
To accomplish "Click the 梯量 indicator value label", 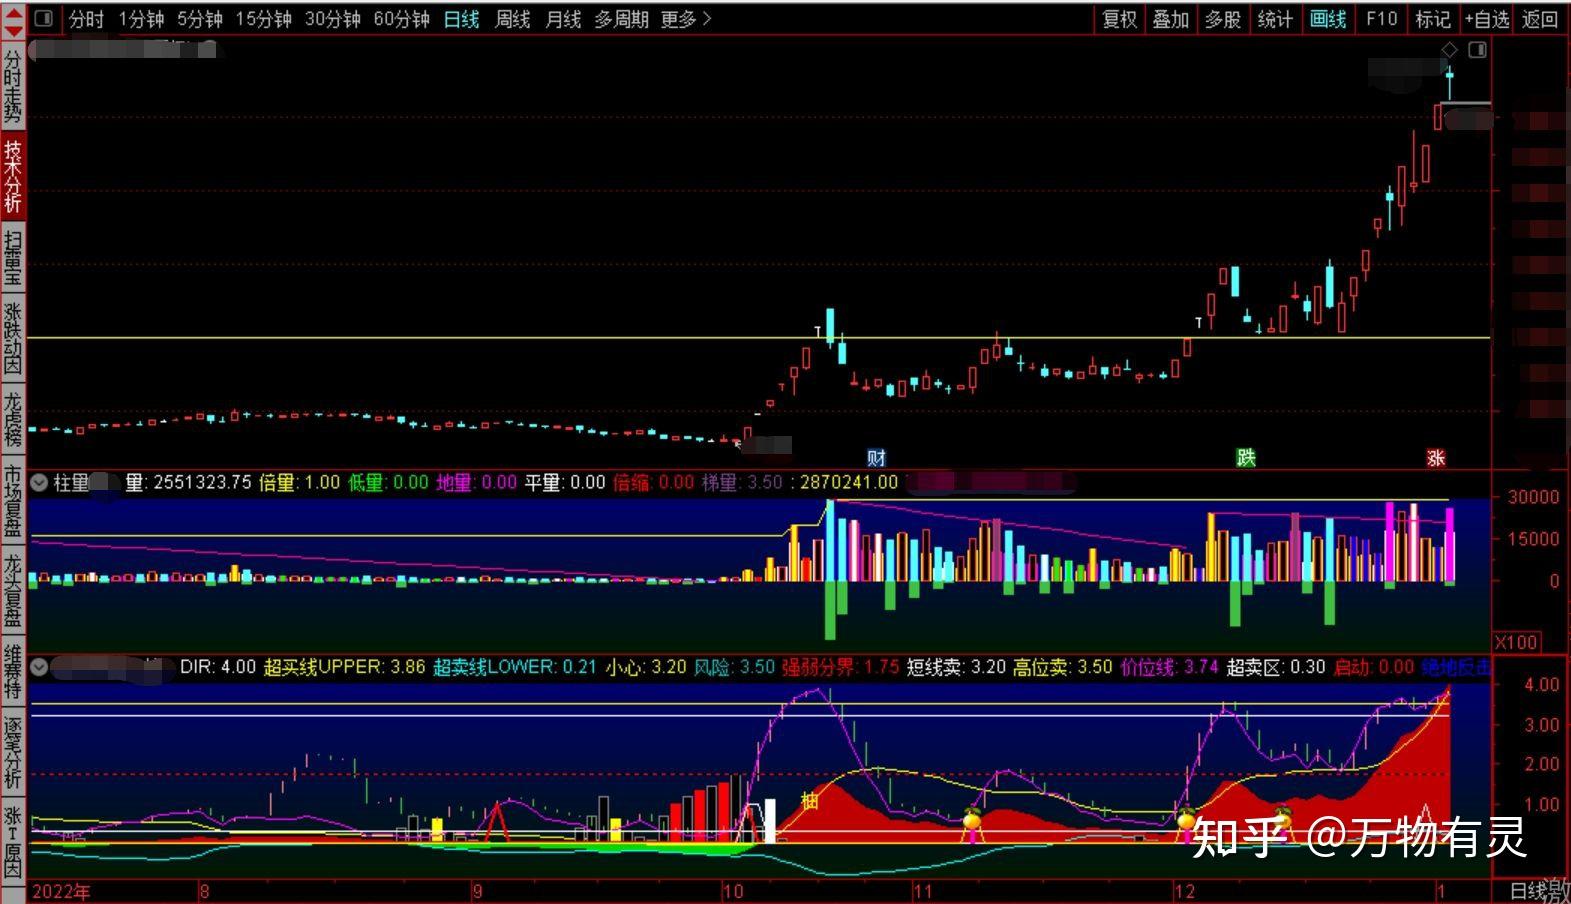I will coord(742,483).
